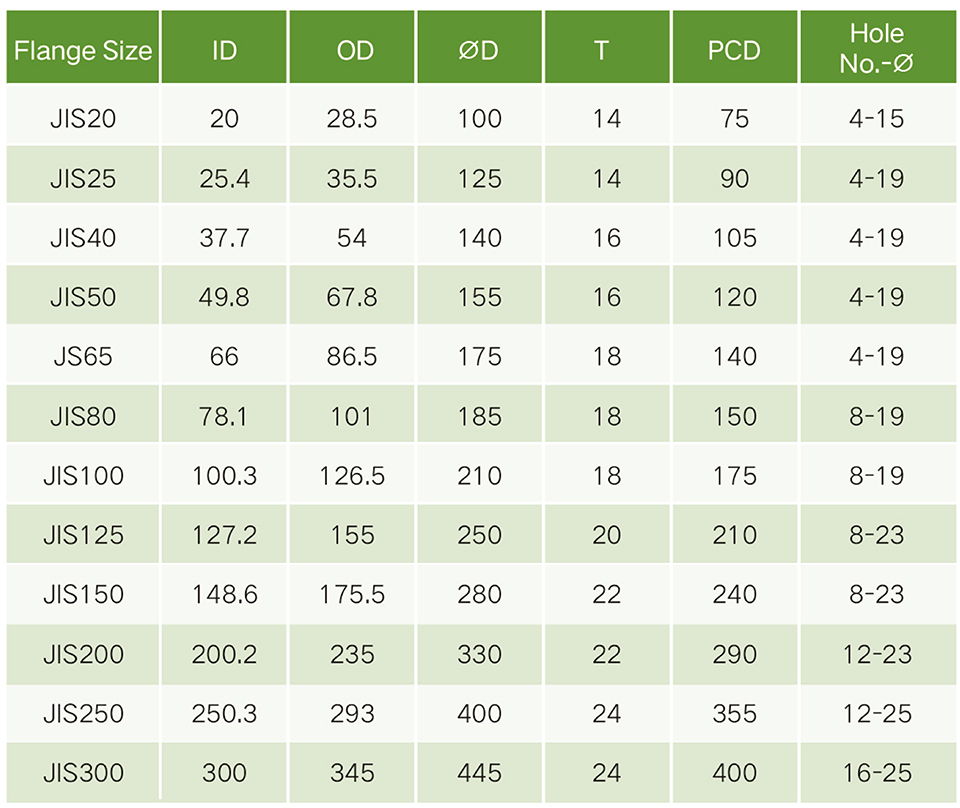Click the JIS25 flange size cell

coord(83,178)
